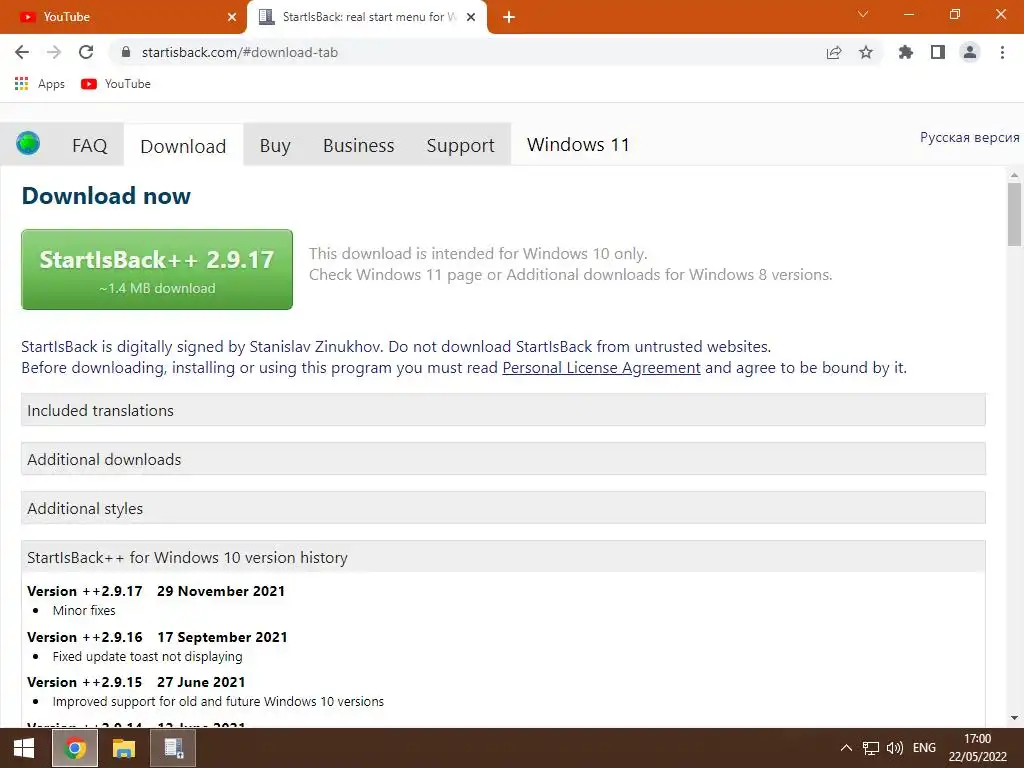
Task: Click the page vertical scrollbar thumb
Action: click(1014, 214)
